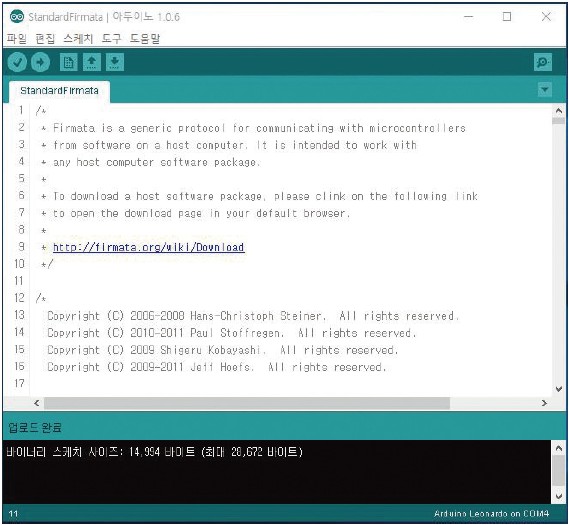Click the horizontal scrollbar right arrow
Viewport: 569px width, 525px height.
[x=544, y=403]
